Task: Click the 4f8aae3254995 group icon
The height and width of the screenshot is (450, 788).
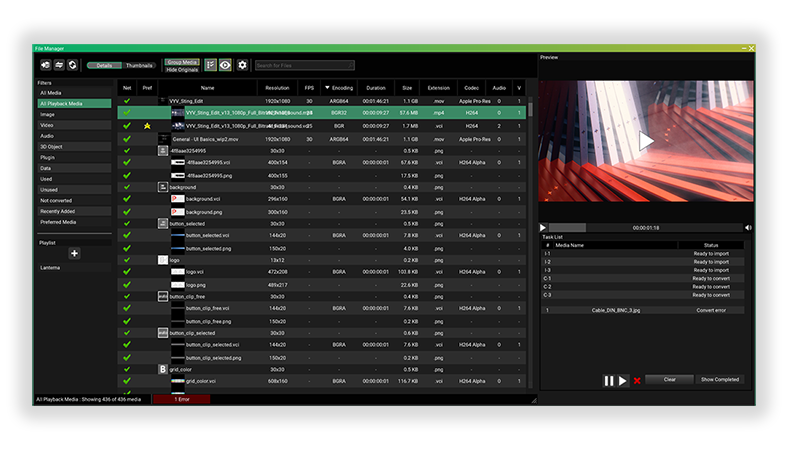Action: pos(163,150)
